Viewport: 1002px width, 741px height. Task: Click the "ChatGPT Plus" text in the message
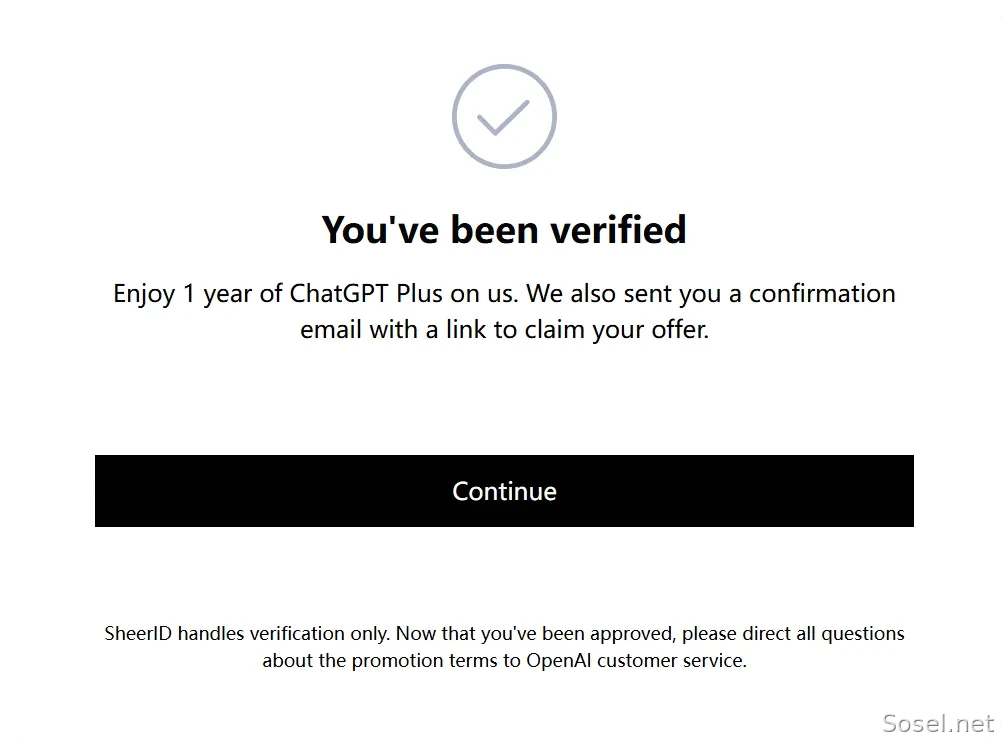[x=366, y=294]
